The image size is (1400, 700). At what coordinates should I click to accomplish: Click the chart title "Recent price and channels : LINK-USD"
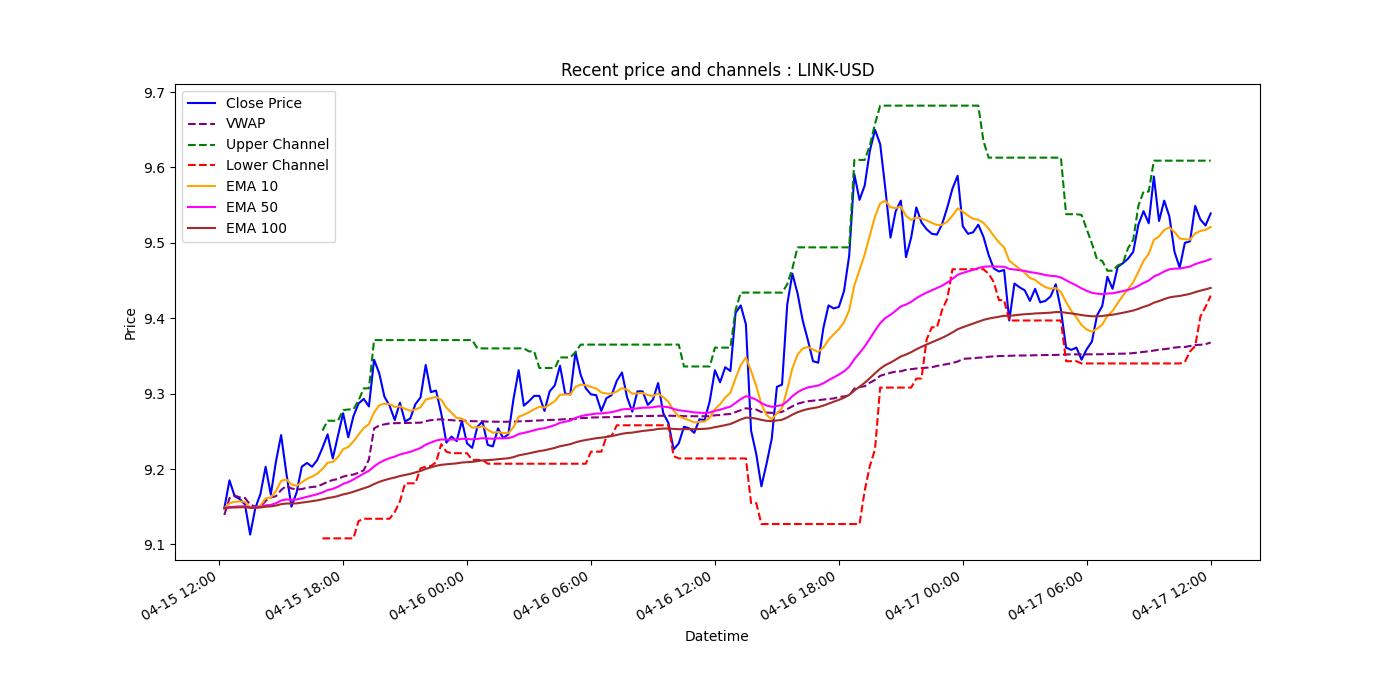click(x=717, y=70)
